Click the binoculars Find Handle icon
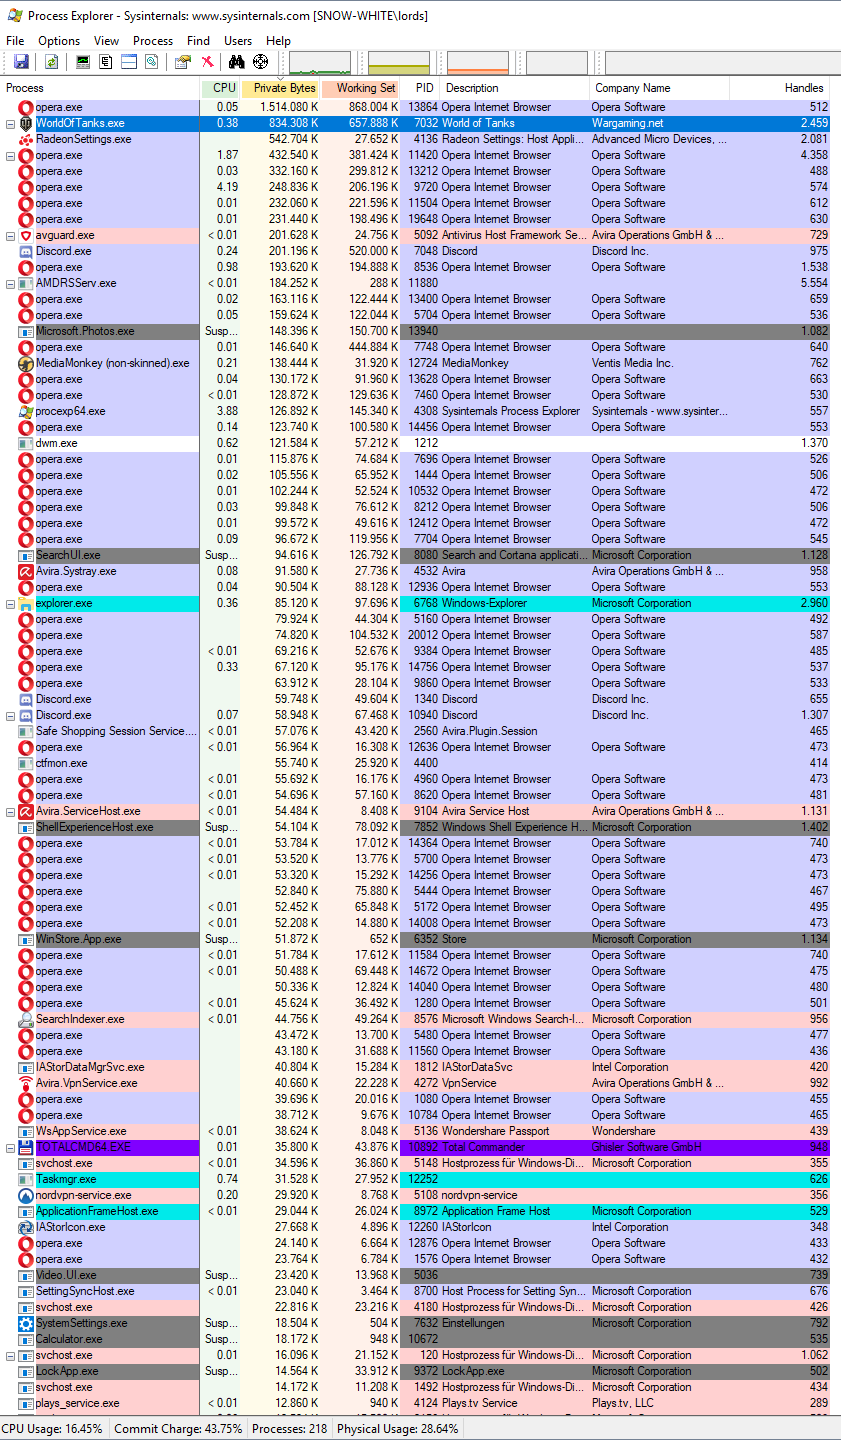 (238, 62)
